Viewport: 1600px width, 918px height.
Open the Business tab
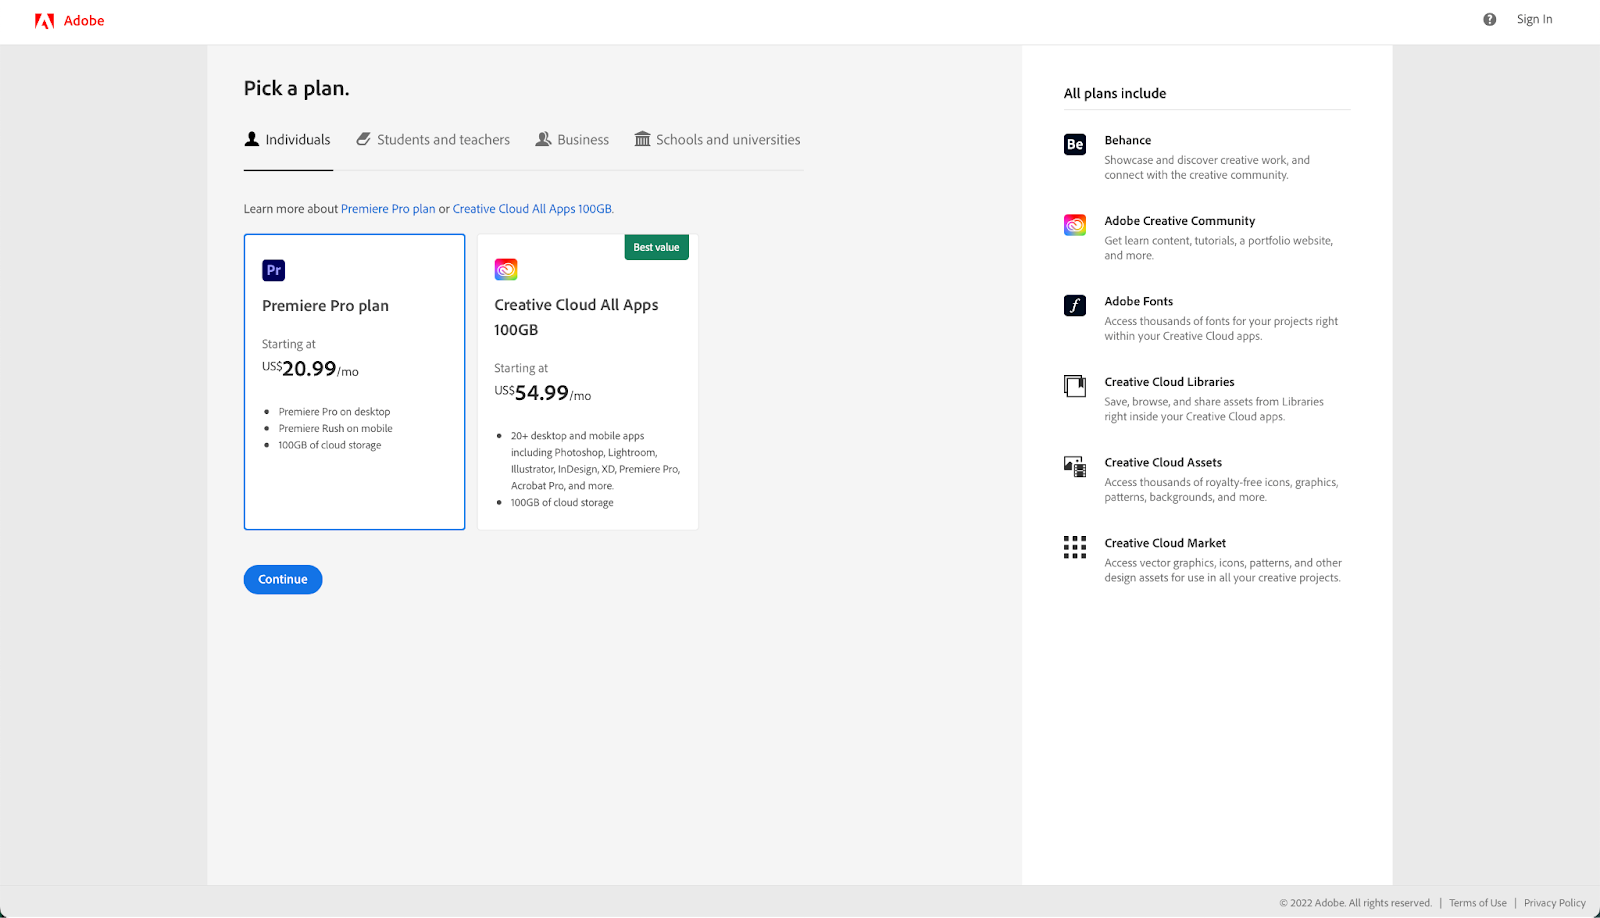tap(572, 140)
